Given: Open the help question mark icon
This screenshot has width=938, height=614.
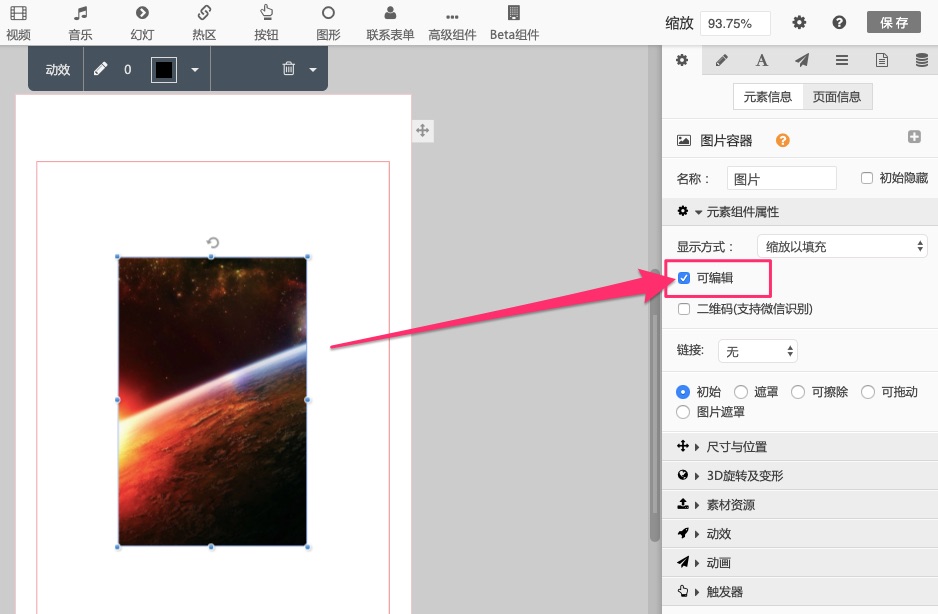Looking at the screenshot, I should click(x=839, y=23).
